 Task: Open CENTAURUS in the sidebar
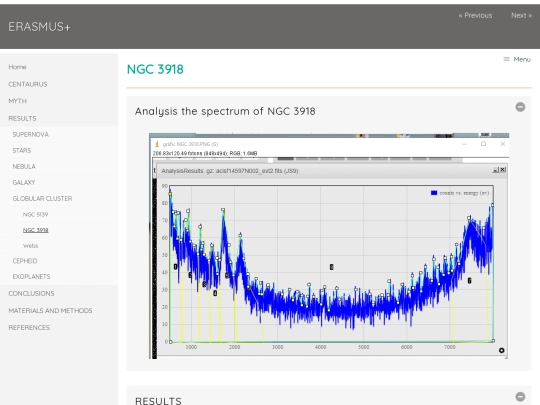[x=28, y=84]
